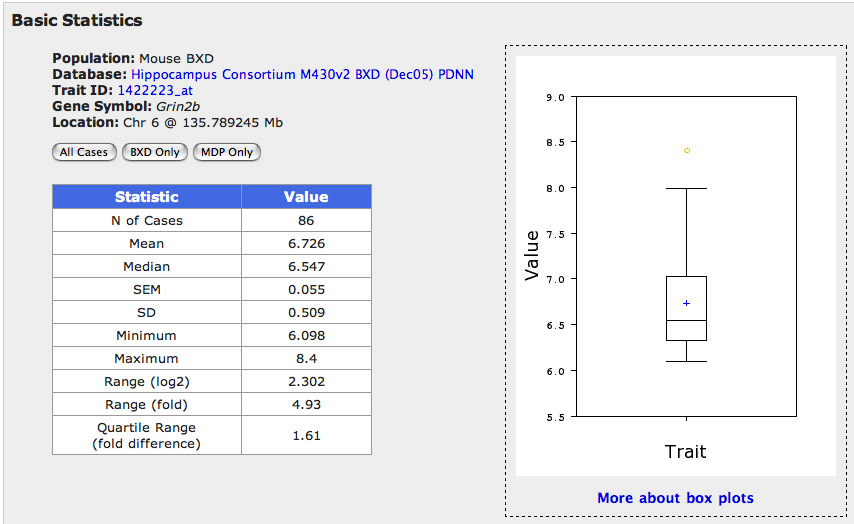Click the Trait label under the plot

click(x=685, y=451)
